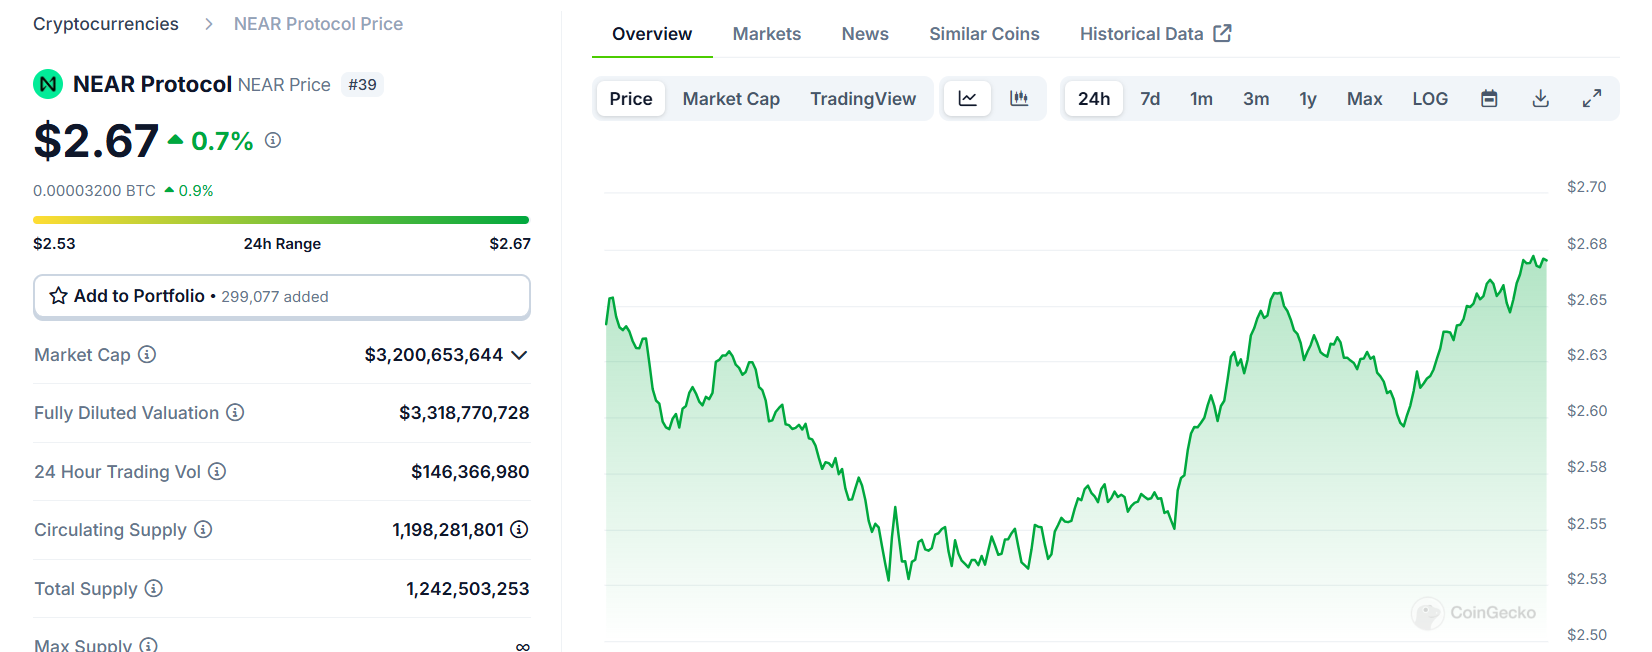This screenshot has width=1652, height=652.
Task: Select the TradingView chart toggle
Action: pos(863,99)
